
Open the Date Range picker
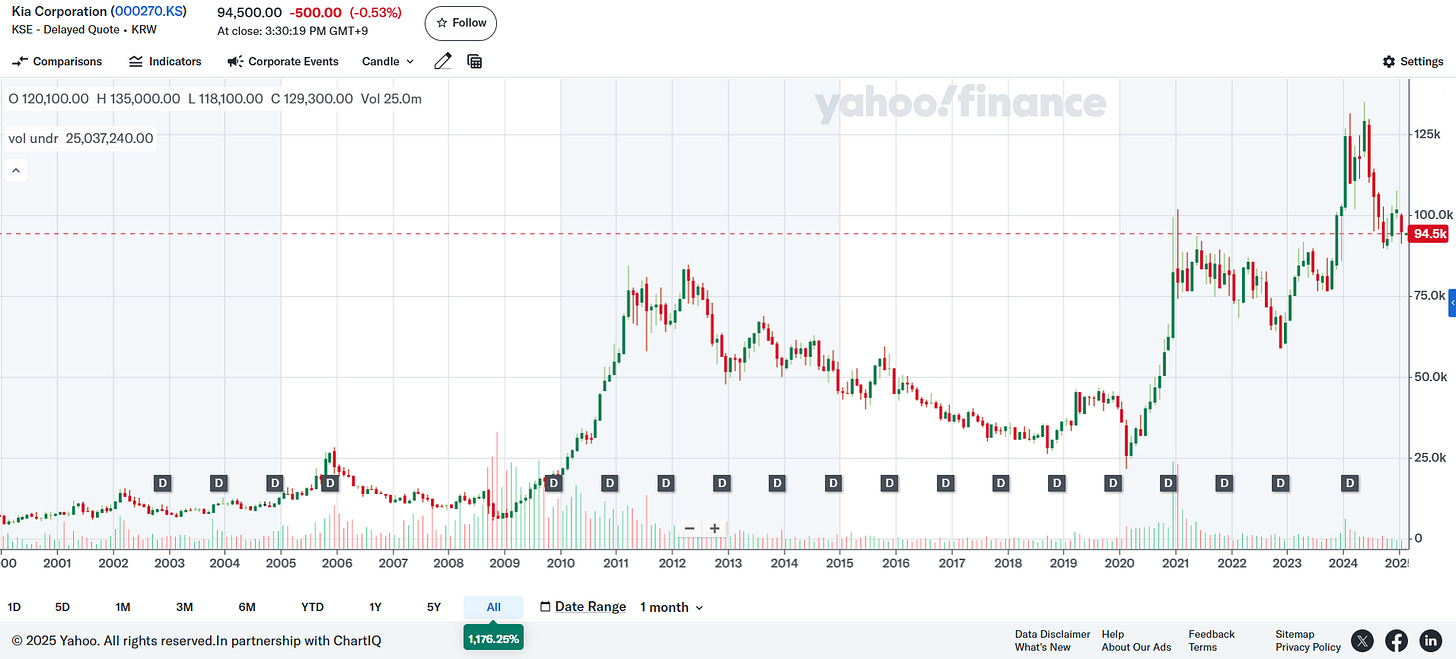tap(583, 607)
